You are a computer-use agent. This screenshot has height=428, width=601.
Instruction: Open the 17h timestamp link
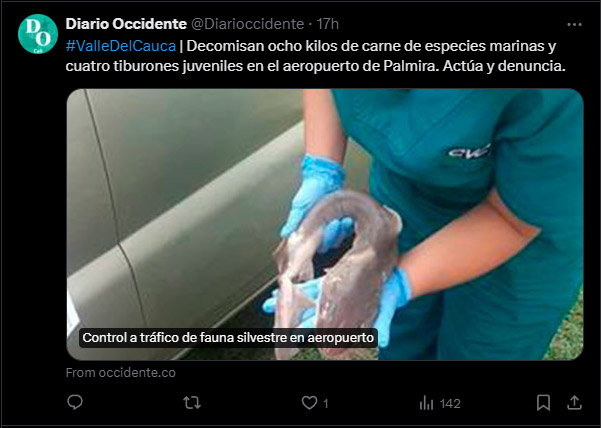[327, 24]
